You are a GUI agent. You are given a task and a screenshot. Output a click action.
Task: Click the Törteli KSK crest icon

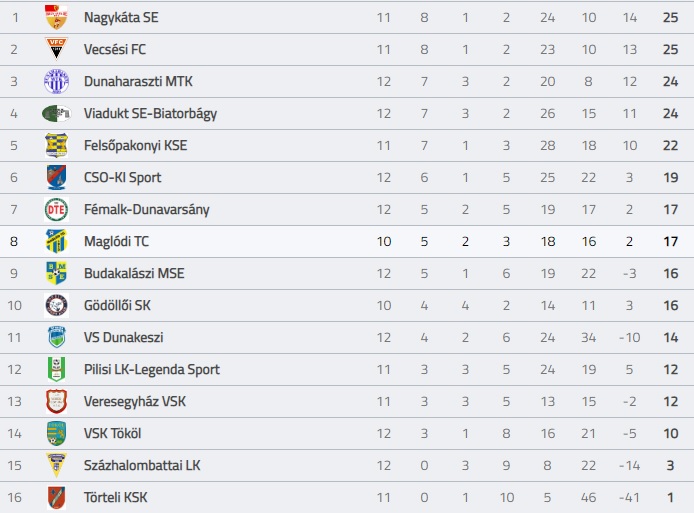(56, 497)
